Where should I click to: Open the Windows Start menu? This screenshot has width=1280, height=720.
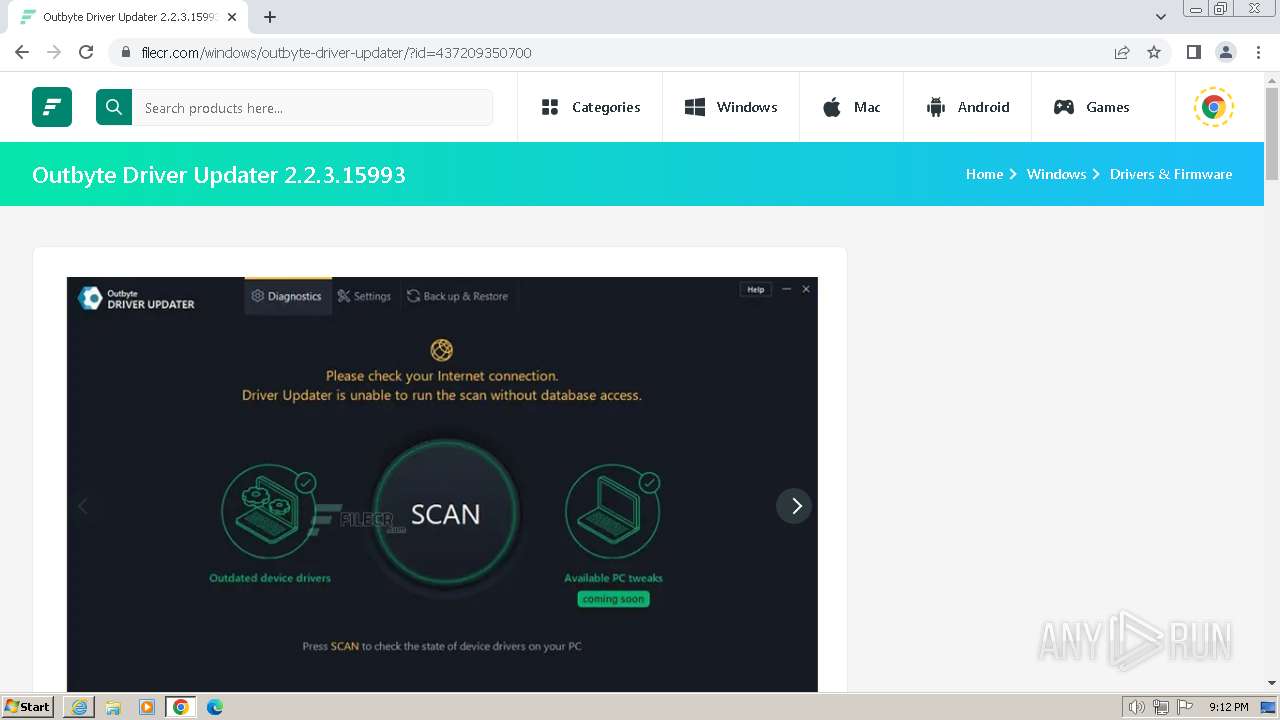click(28, 707)
